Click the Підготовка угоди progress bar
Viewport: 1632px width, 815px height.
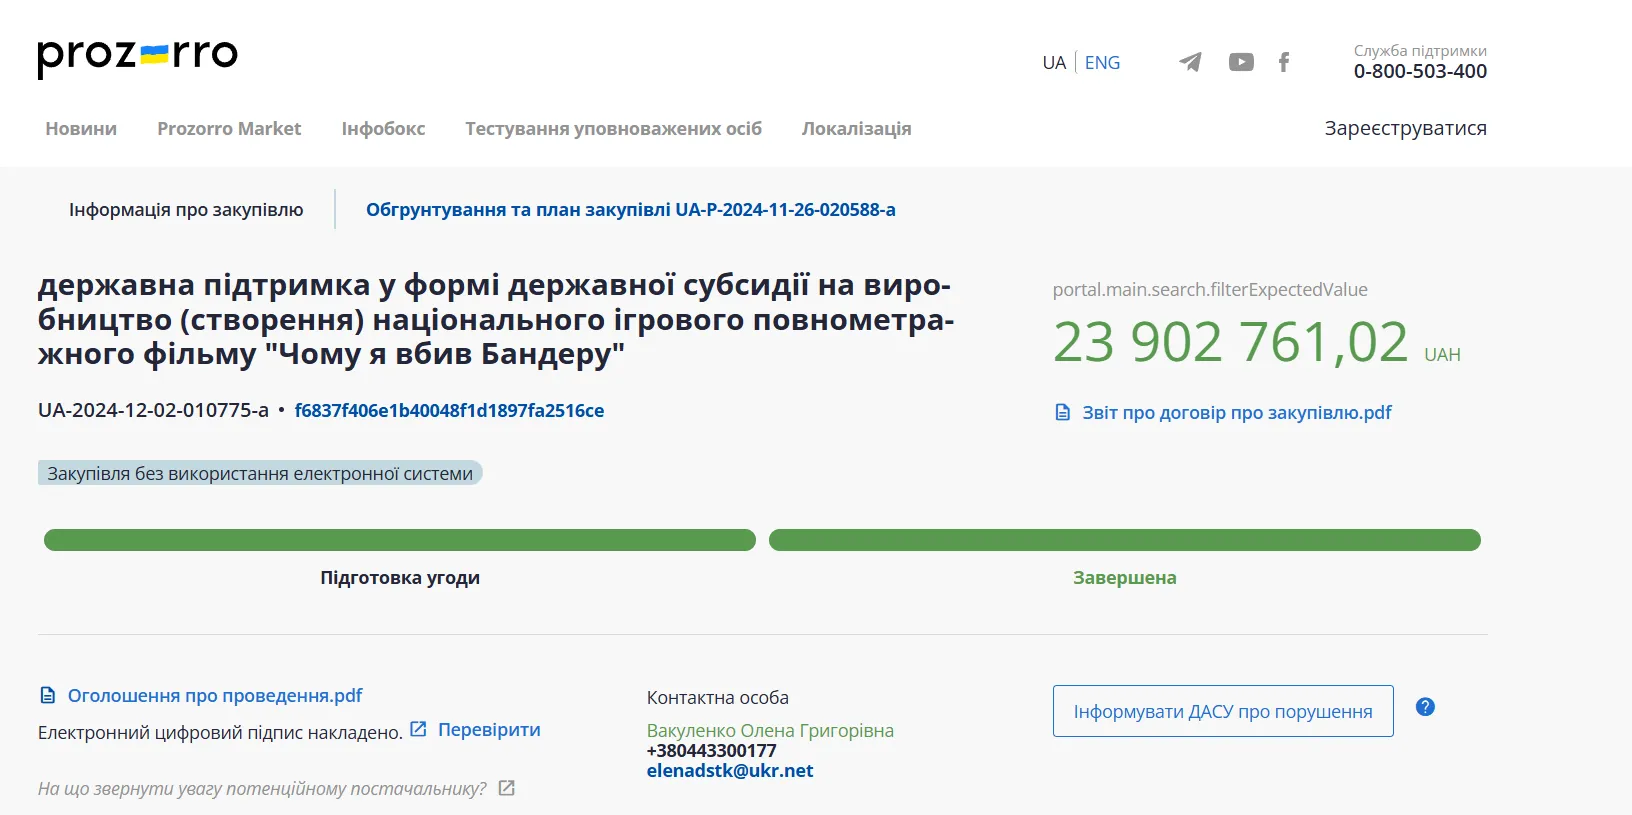coord(400,540)
